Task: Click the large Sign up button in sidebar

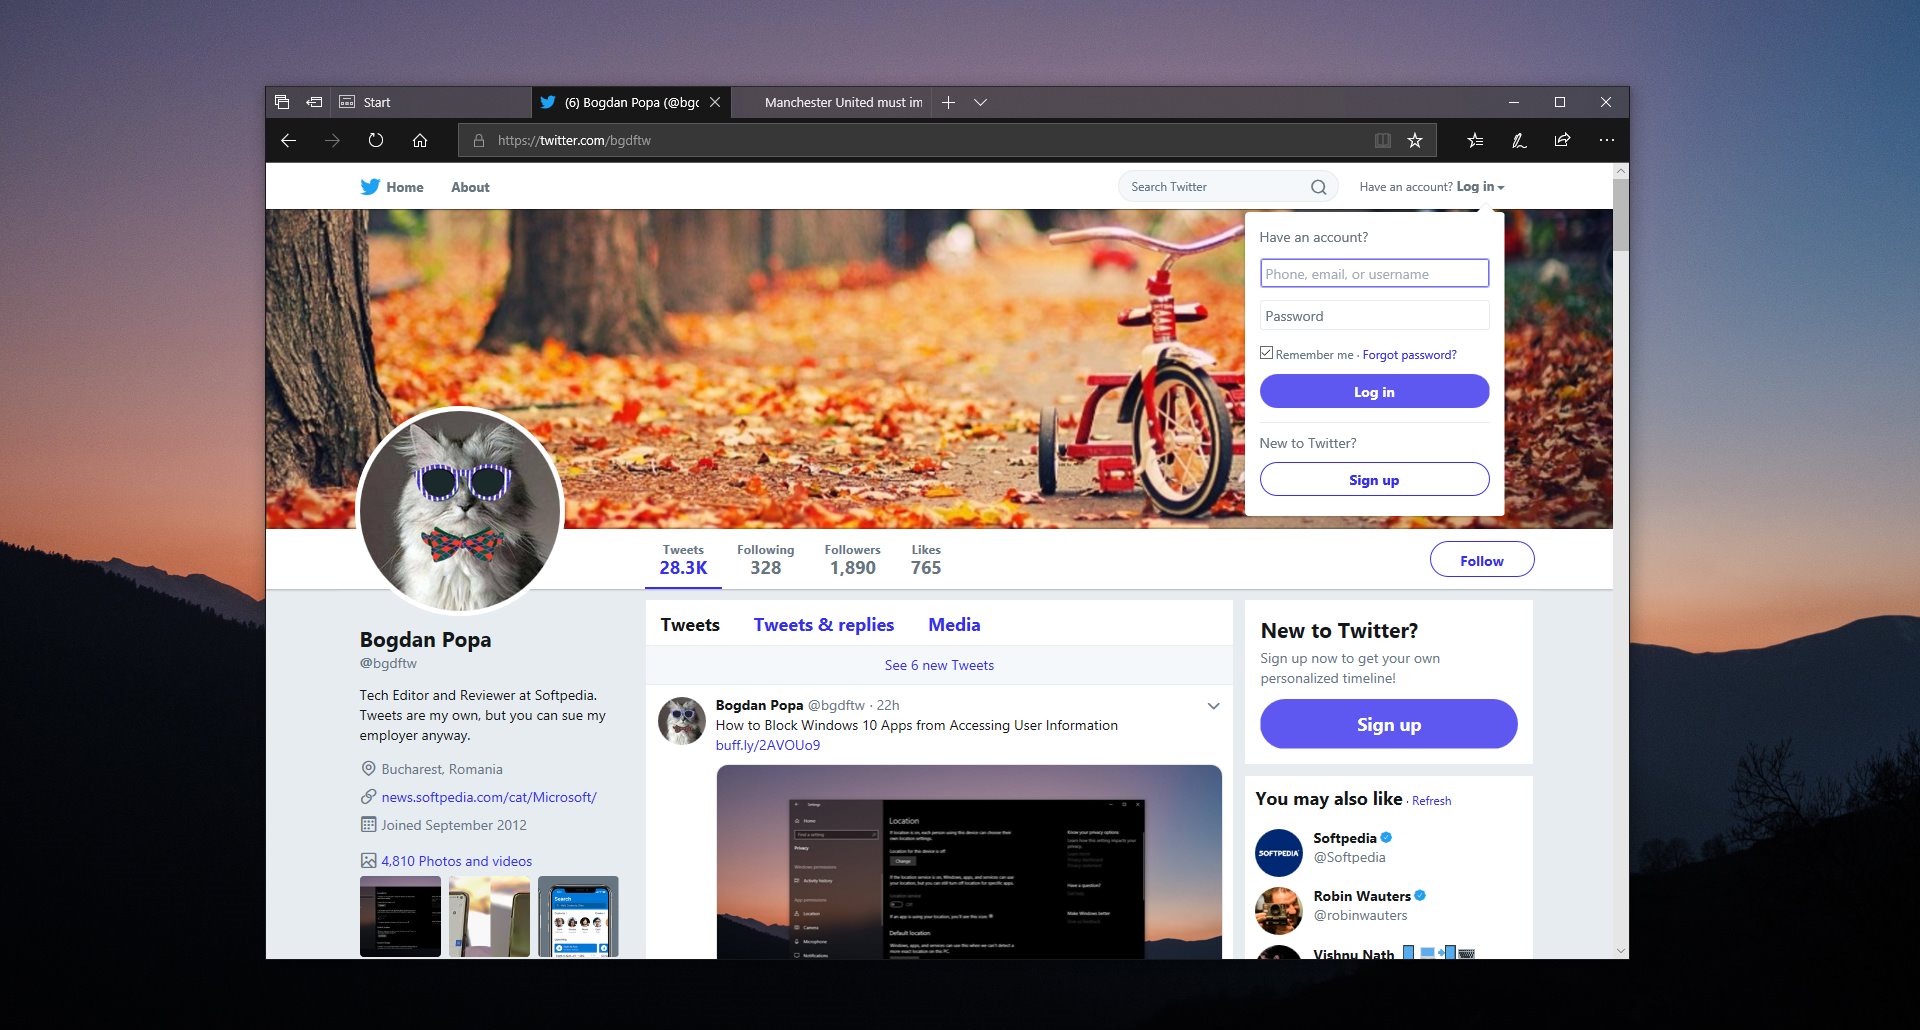Action: coord(1388,724)
